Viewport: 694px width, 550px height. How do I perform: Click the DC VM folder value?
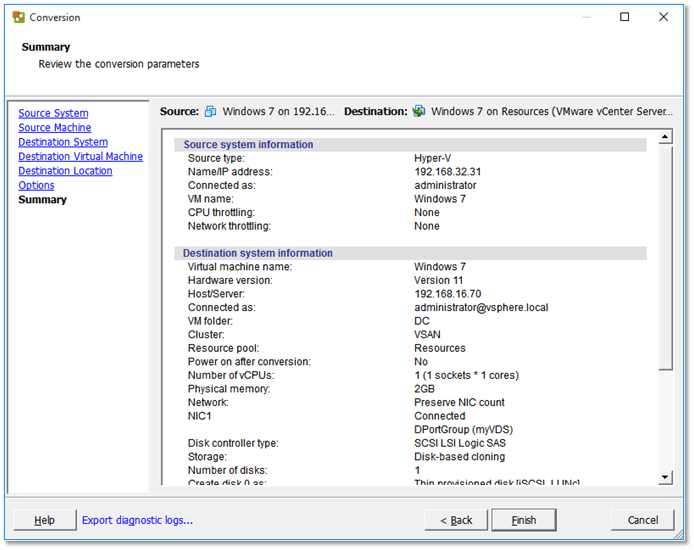(x=422, y=321)
